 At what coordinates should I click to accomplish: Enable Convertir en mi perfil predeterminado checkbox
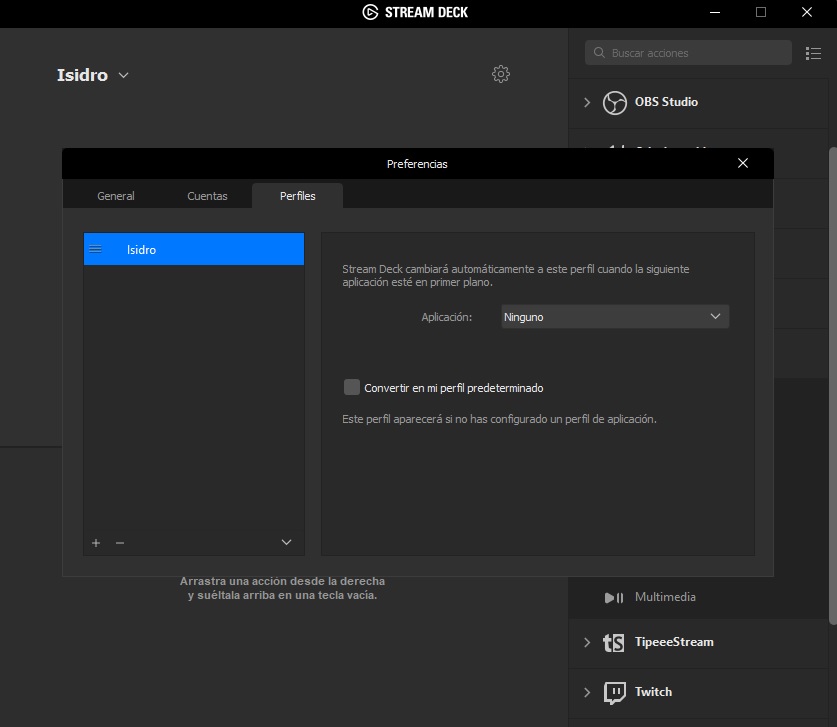(x=352, y=387)
